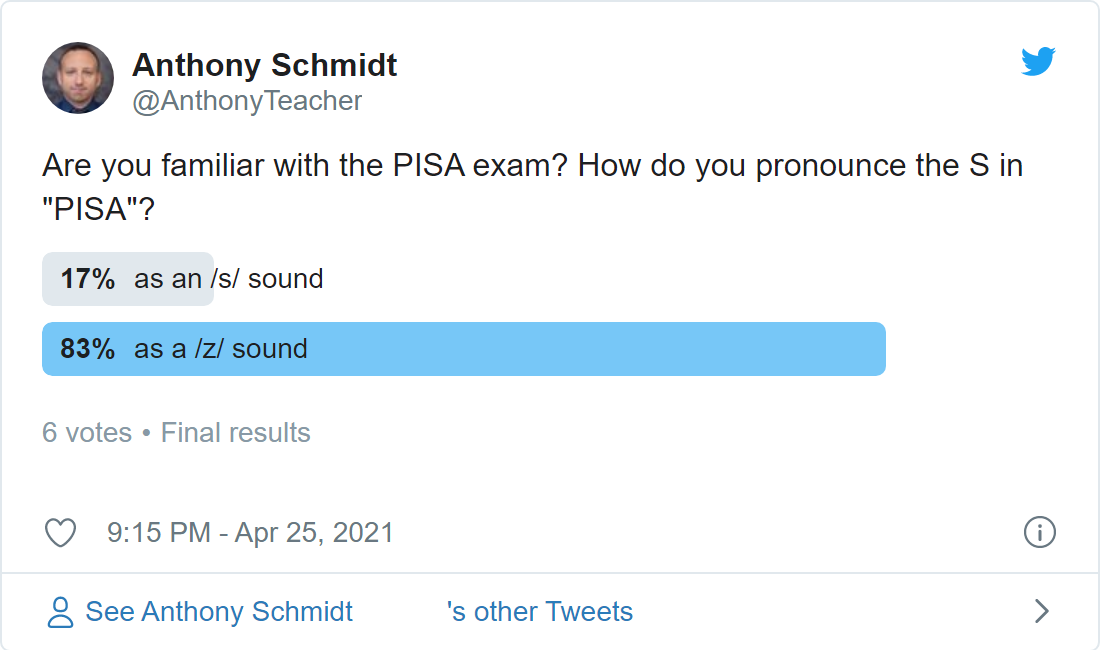Click the "'s other Tweets" text
This screenshot has height=650, width=1100.
[539, 611]
